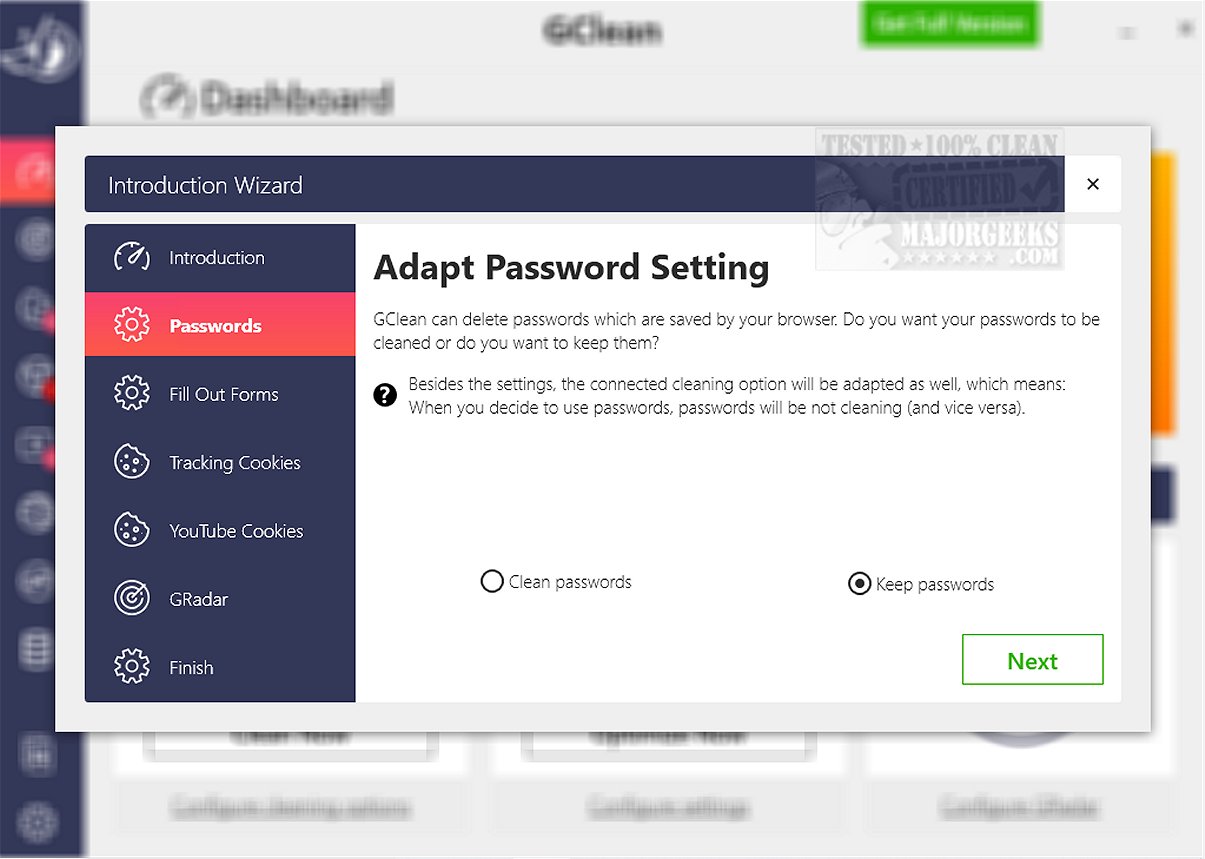Click the Introduction speedometer icon

pos(132,257)
